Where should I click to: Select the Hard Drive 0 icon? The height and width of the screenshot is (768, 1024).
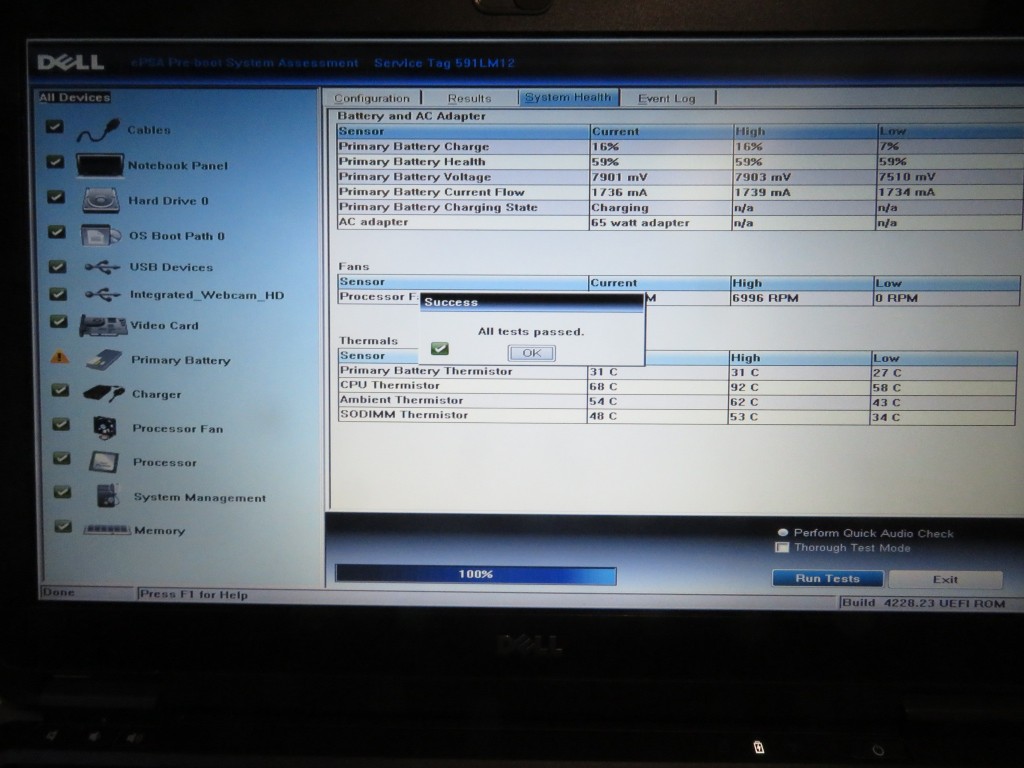(x=101, y=200)
